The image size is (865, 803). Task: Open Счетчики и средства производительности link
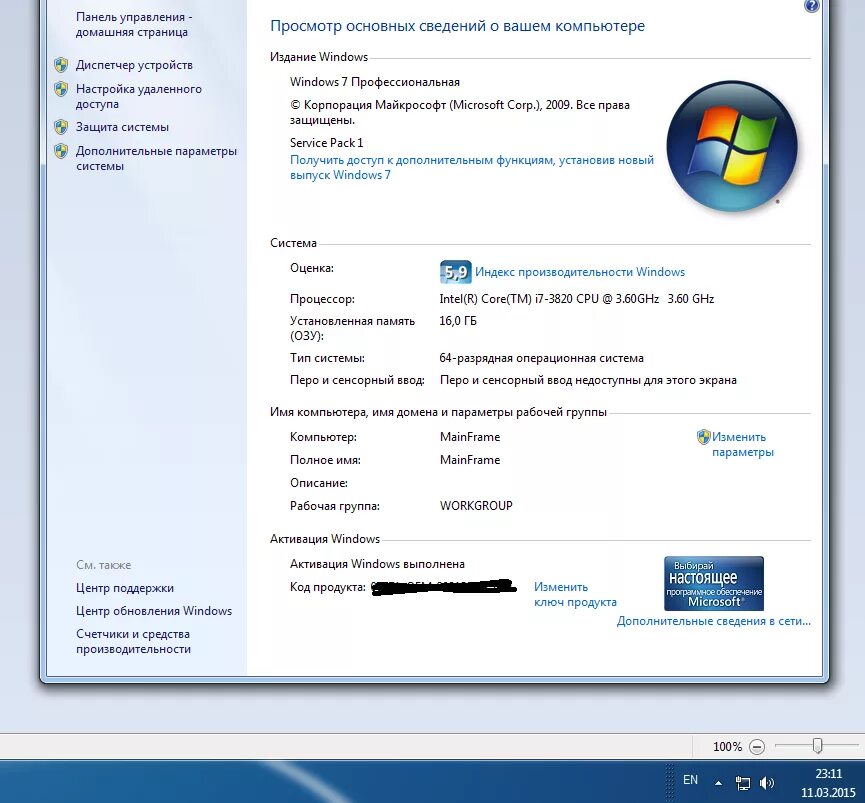133,642
